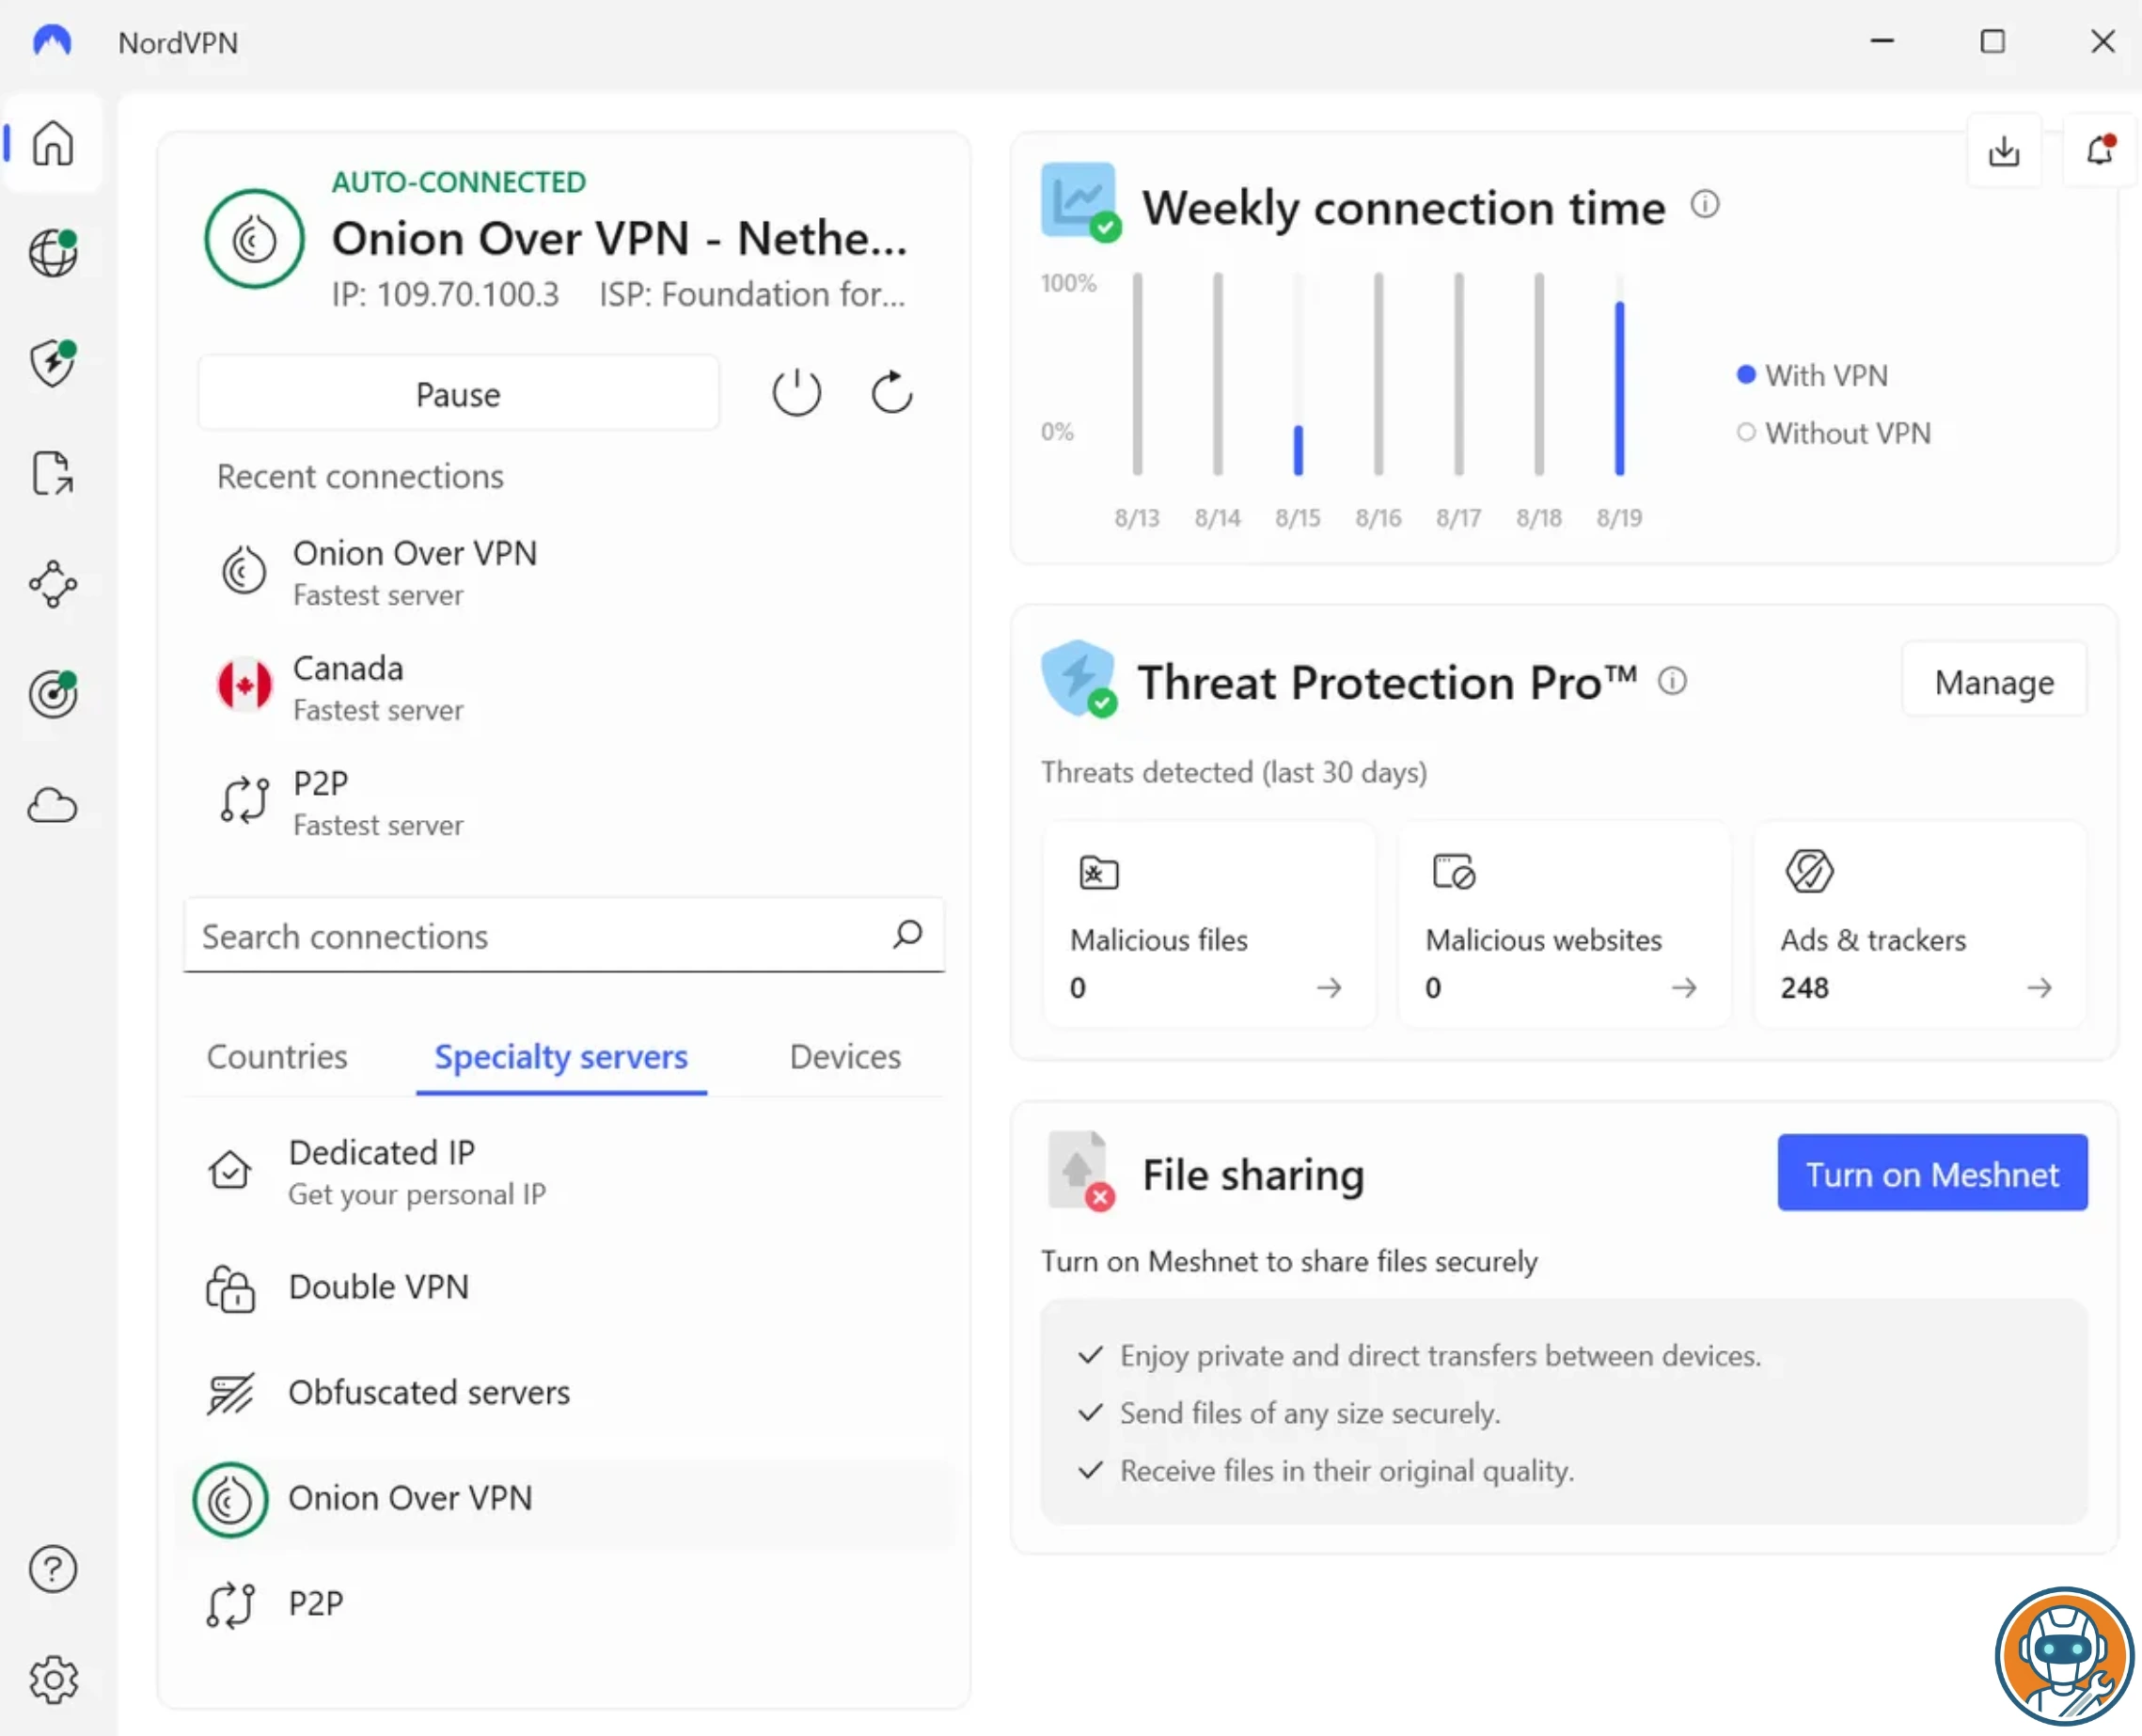2142x1736 pixels.
Task: Expand Ads & trackers threat details
Action: coord(2040,988)
